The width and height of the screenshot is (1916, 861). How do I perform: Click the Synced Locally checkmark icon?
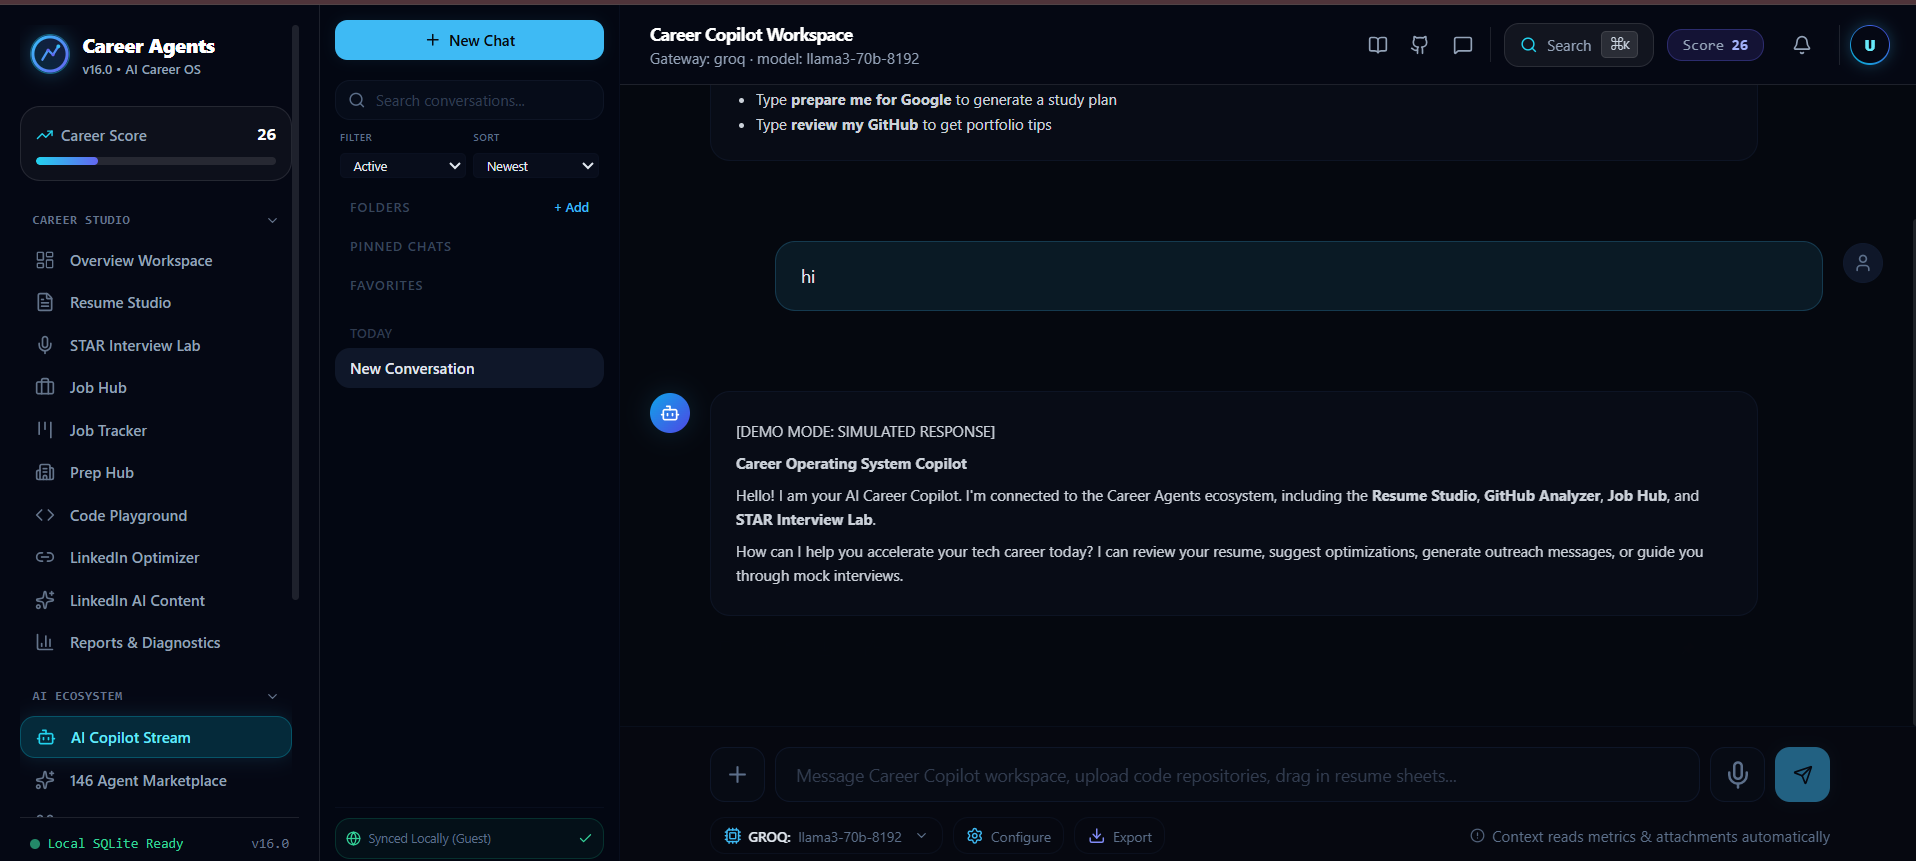[585, 838]
